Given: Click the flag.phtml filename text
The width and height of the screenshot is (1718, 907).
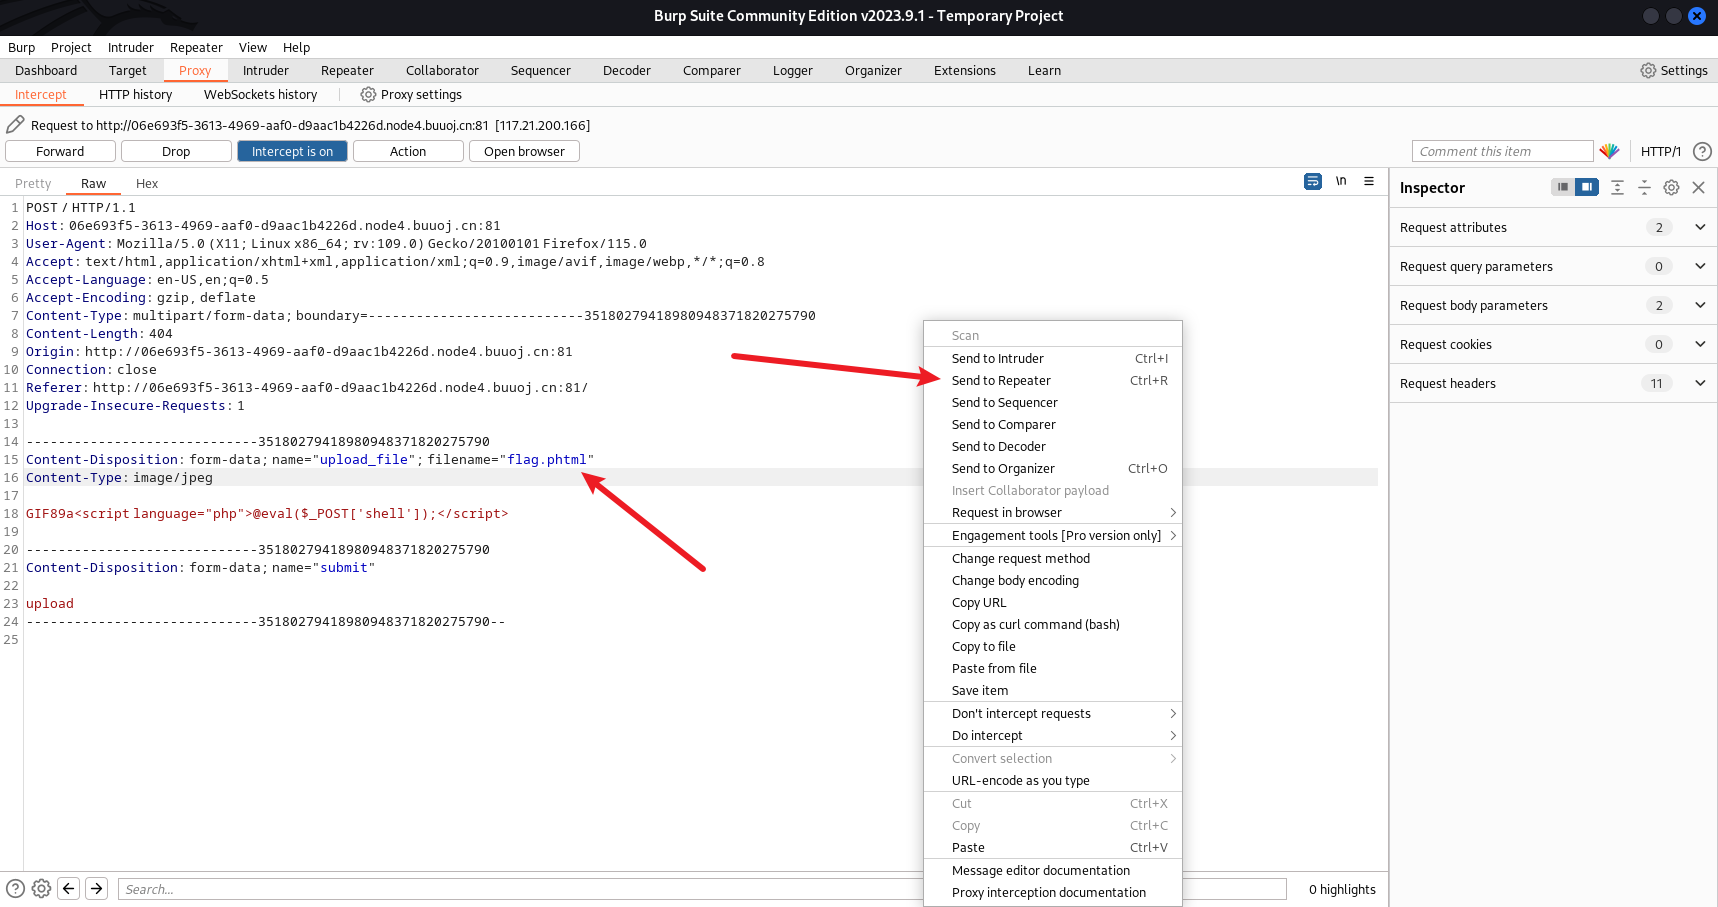Looking at the screenshot, I should pyautogui.click(x=547, y=459).
